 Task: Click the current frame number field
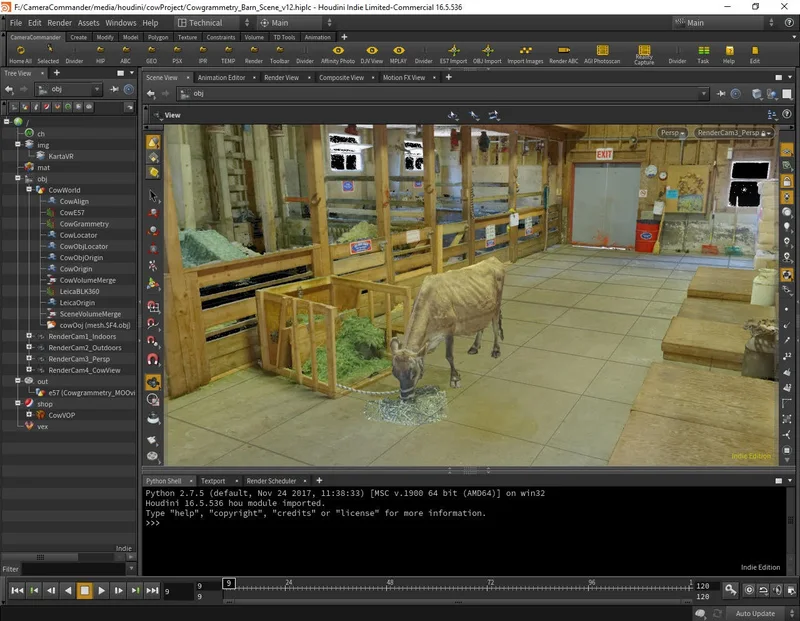[177, 591]
